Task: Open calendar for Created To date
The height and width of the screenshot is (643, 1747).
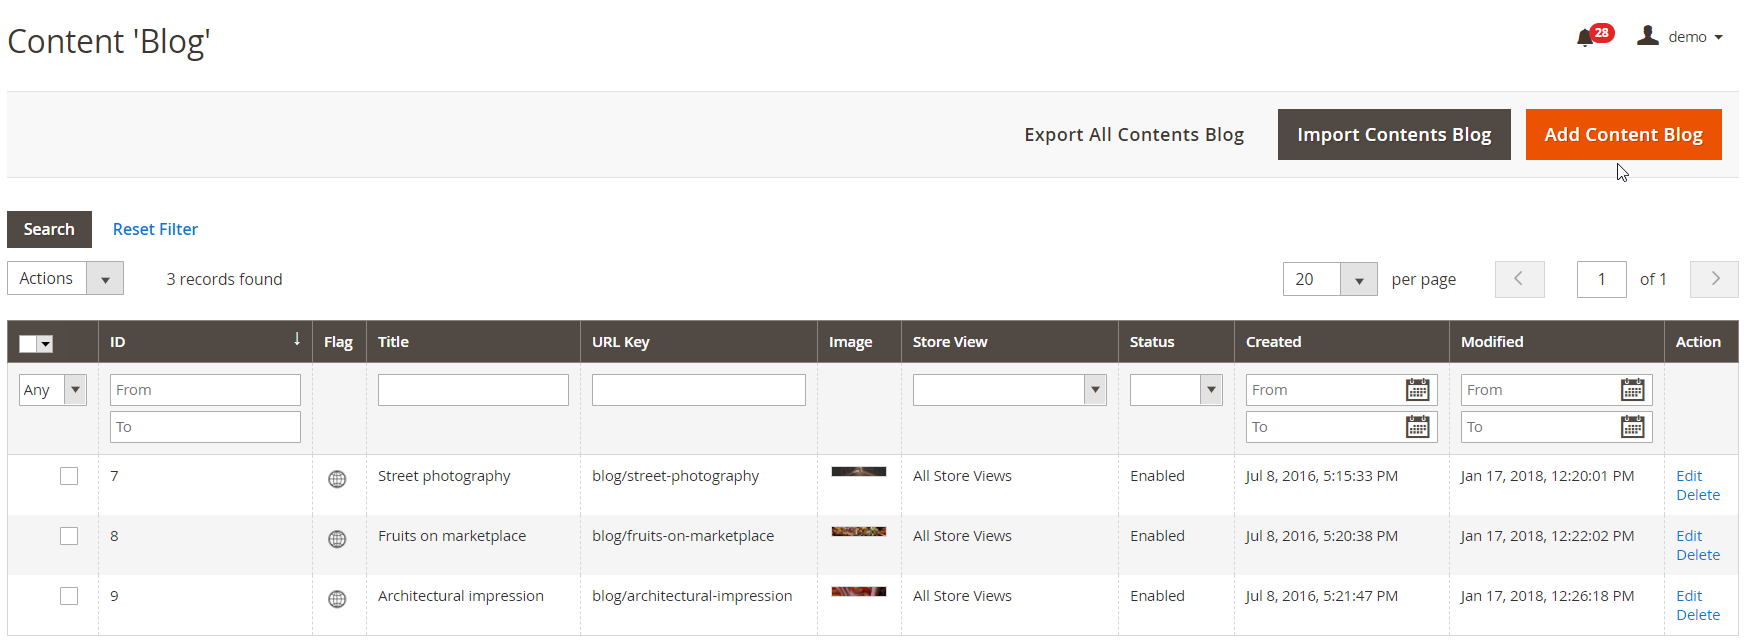Action: click(x=1417, y=427)
